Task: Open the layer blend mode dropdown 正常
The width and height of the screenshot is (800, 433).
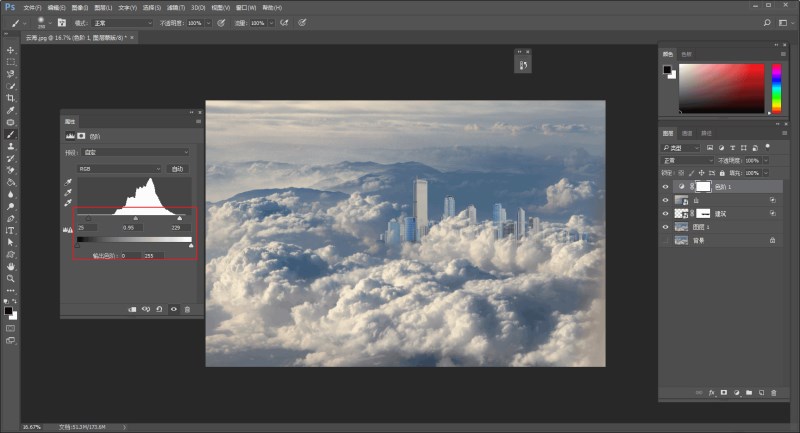Action: coord(685,160)
